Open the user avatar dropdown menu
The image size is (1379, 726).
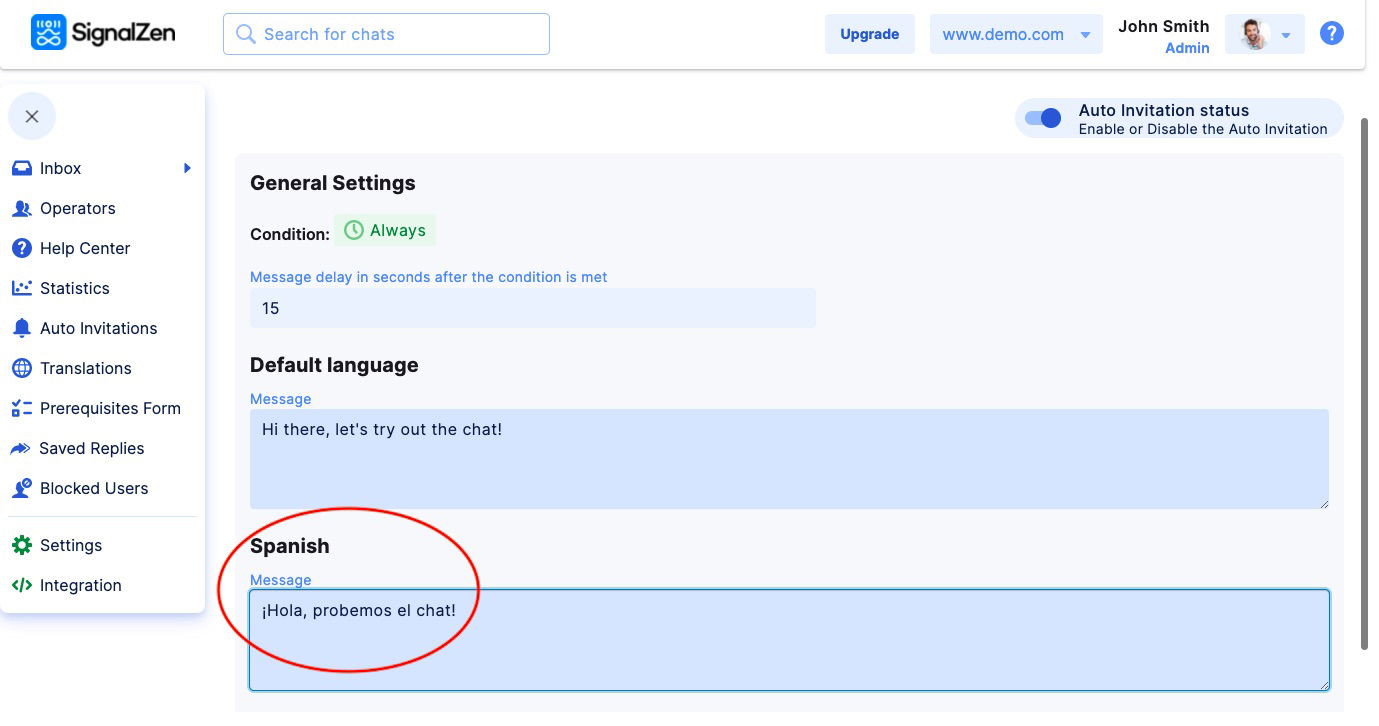pos(1264,34)
